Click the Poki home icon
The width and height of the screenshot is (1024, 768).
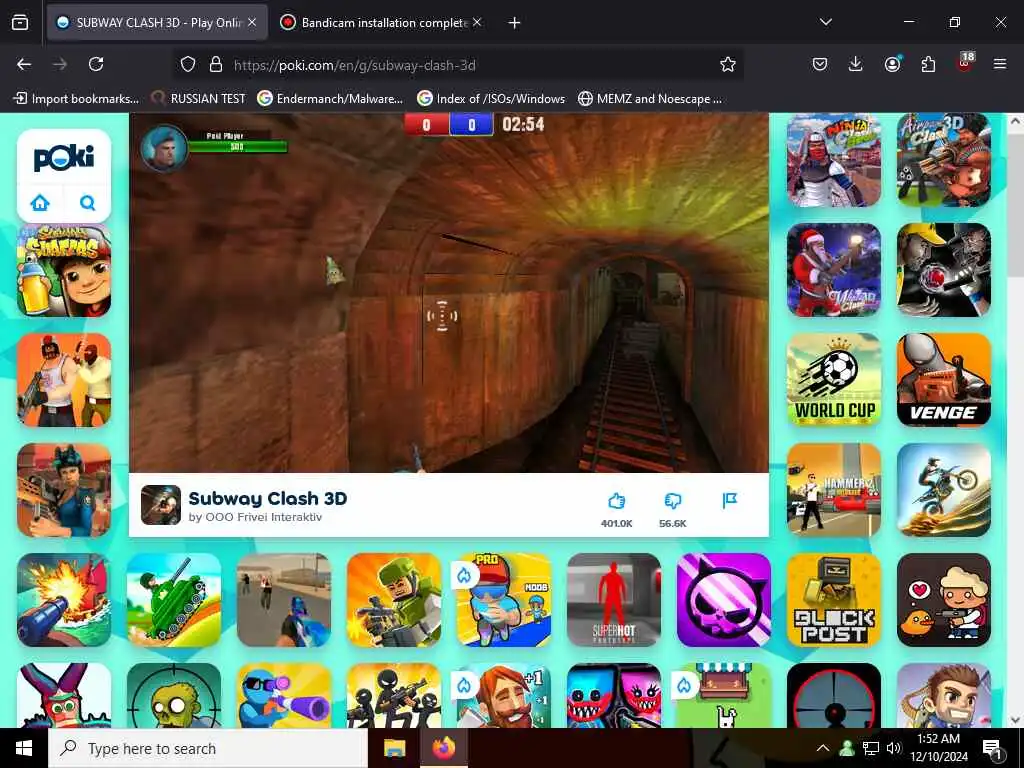coord(40,203)
